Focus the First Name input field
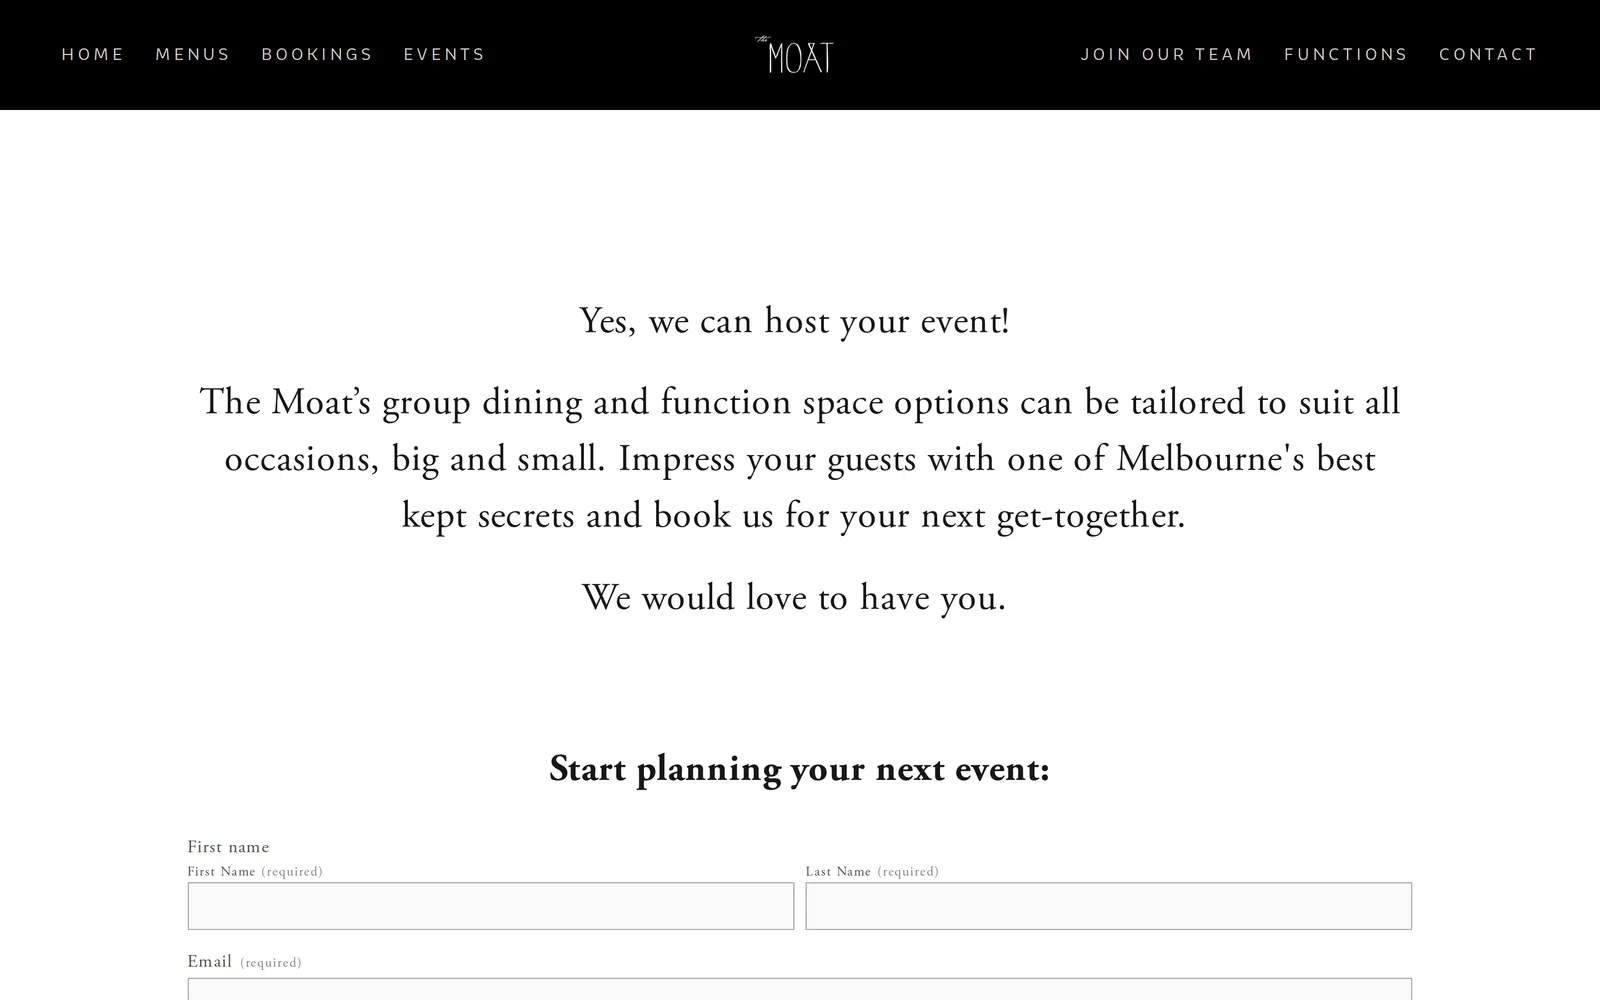This screenshot has width=1600, height=1000. 491,906
